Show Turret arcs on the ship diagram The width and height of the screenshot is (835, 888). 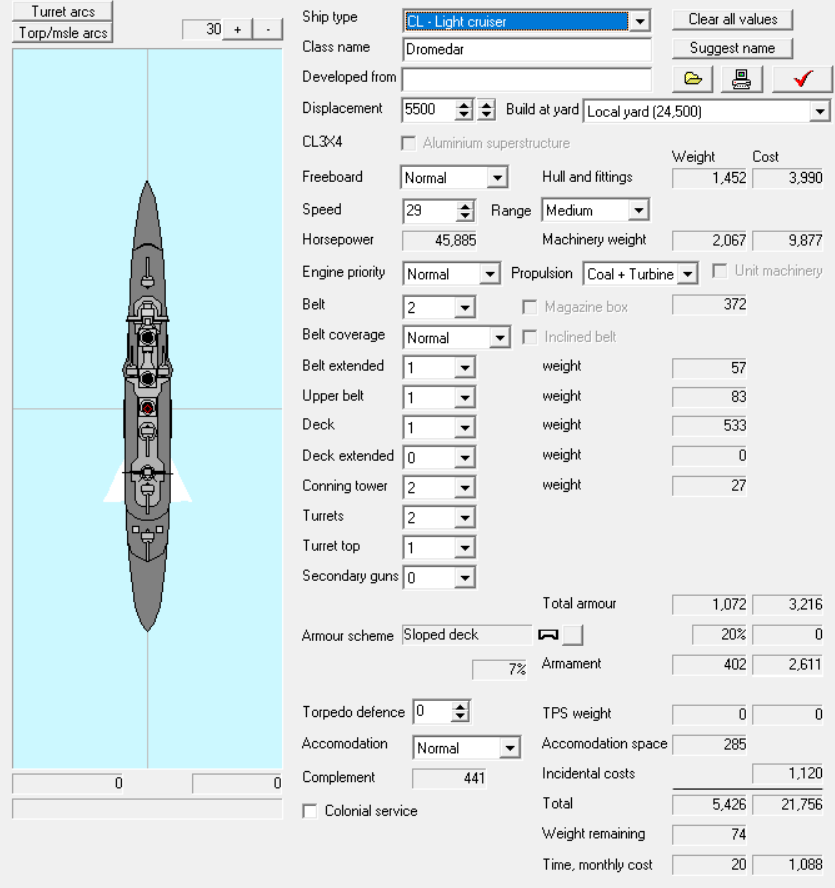point(62,11)
